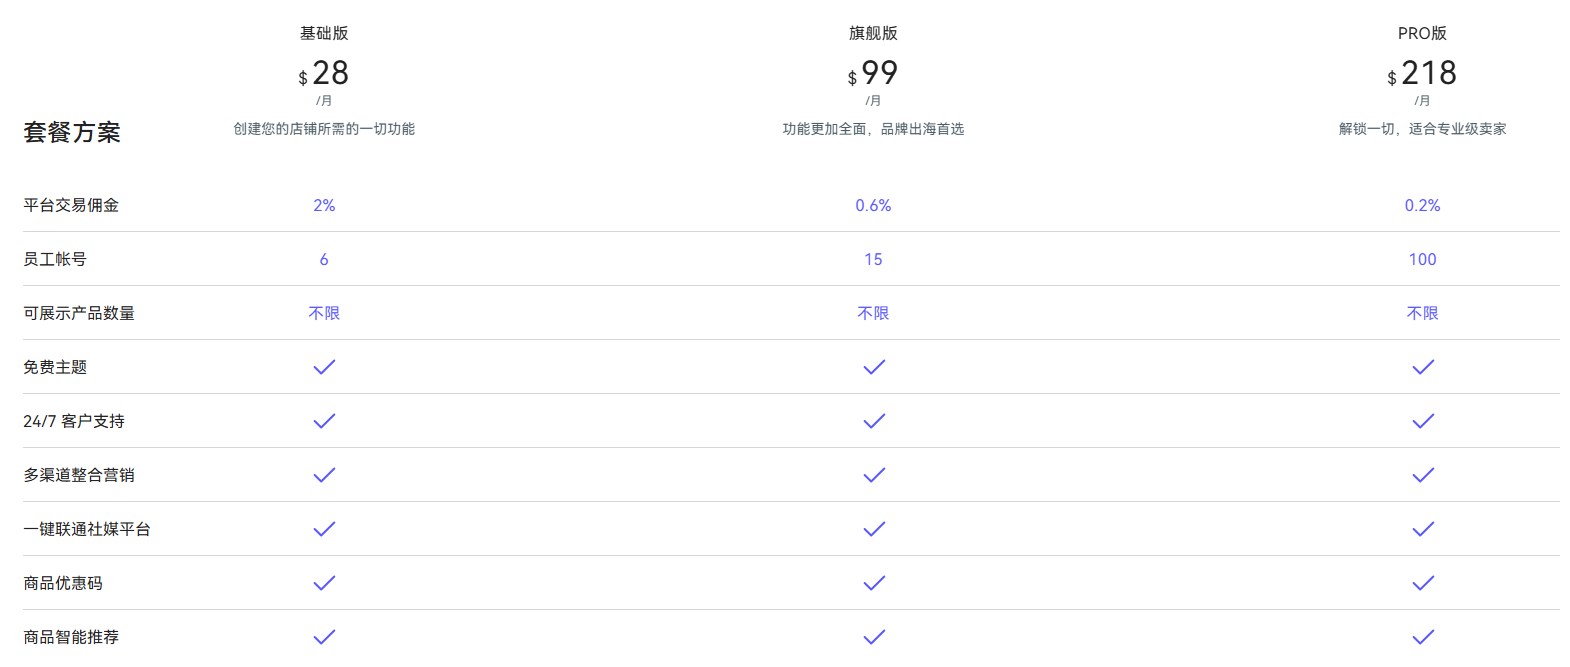Click the 旗舰版 checkmark for 24/7 客户支持
1570x667 pixels.
click(874, 421)
